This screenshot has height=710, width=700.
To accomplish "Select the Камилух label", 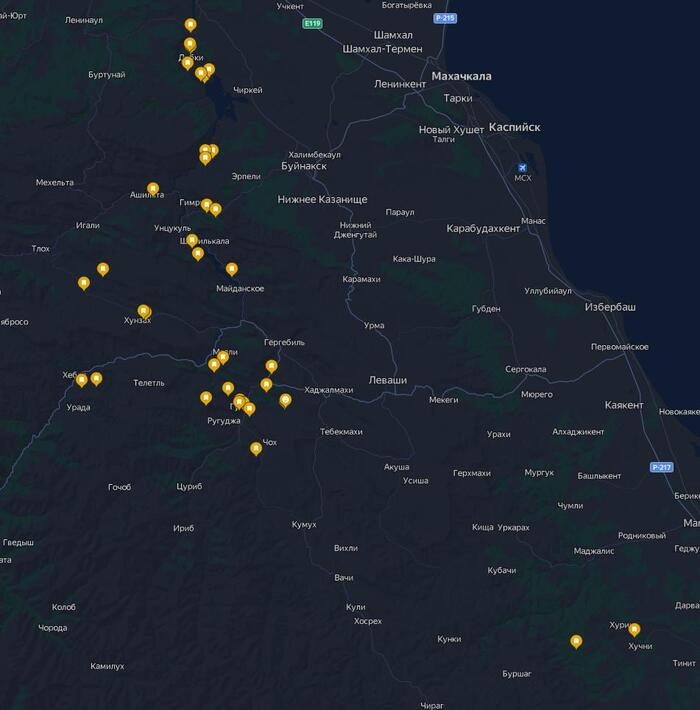I will click(107, 666).
